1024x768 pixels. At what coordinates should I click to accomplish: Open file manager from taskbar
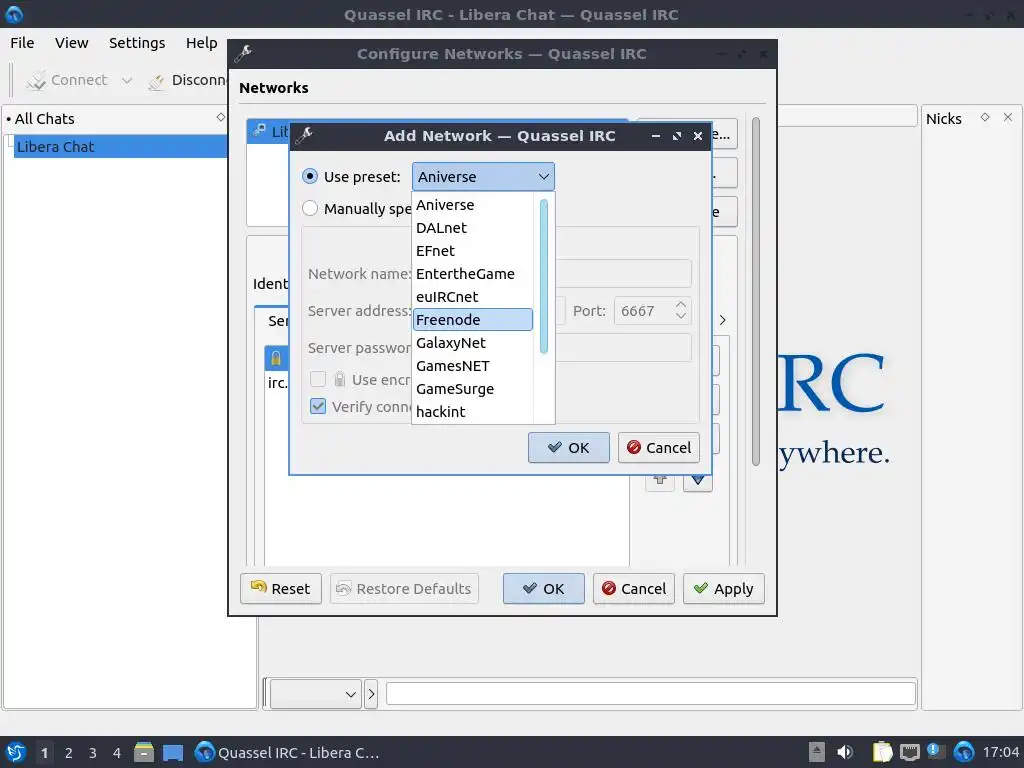click(144, 752)
